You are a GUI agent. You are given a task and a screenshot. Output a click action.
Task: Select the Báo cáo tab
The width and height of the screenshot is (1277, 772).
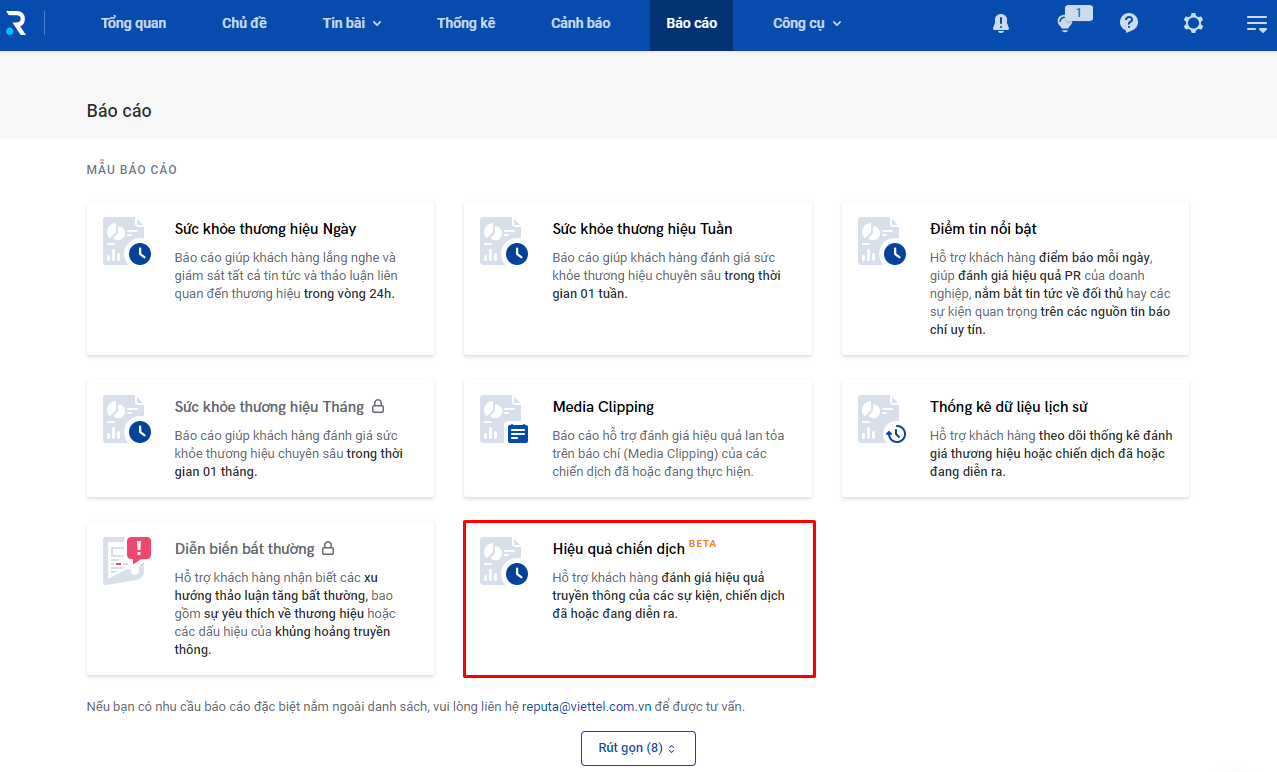point(691,23)
